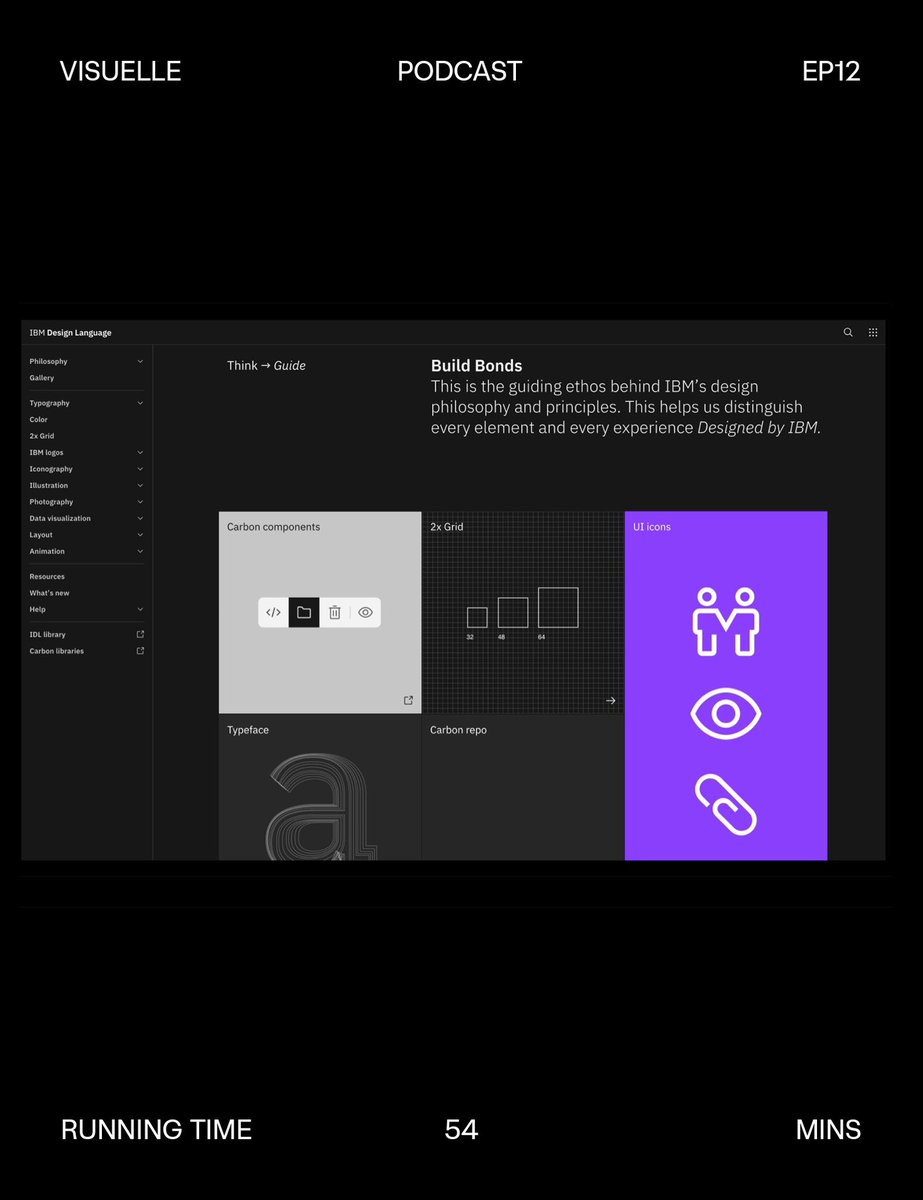Select the 48 size square in 2x Grid tile
Screen dimensions: 923x1200
[513, 612]
